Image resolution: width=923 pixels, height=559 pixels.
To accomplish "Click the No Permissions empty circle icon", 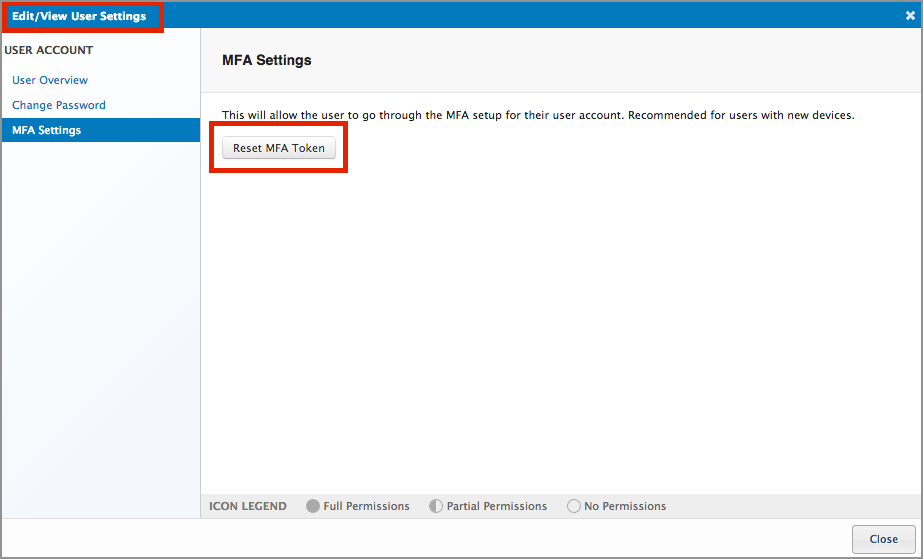I will 574,506.
